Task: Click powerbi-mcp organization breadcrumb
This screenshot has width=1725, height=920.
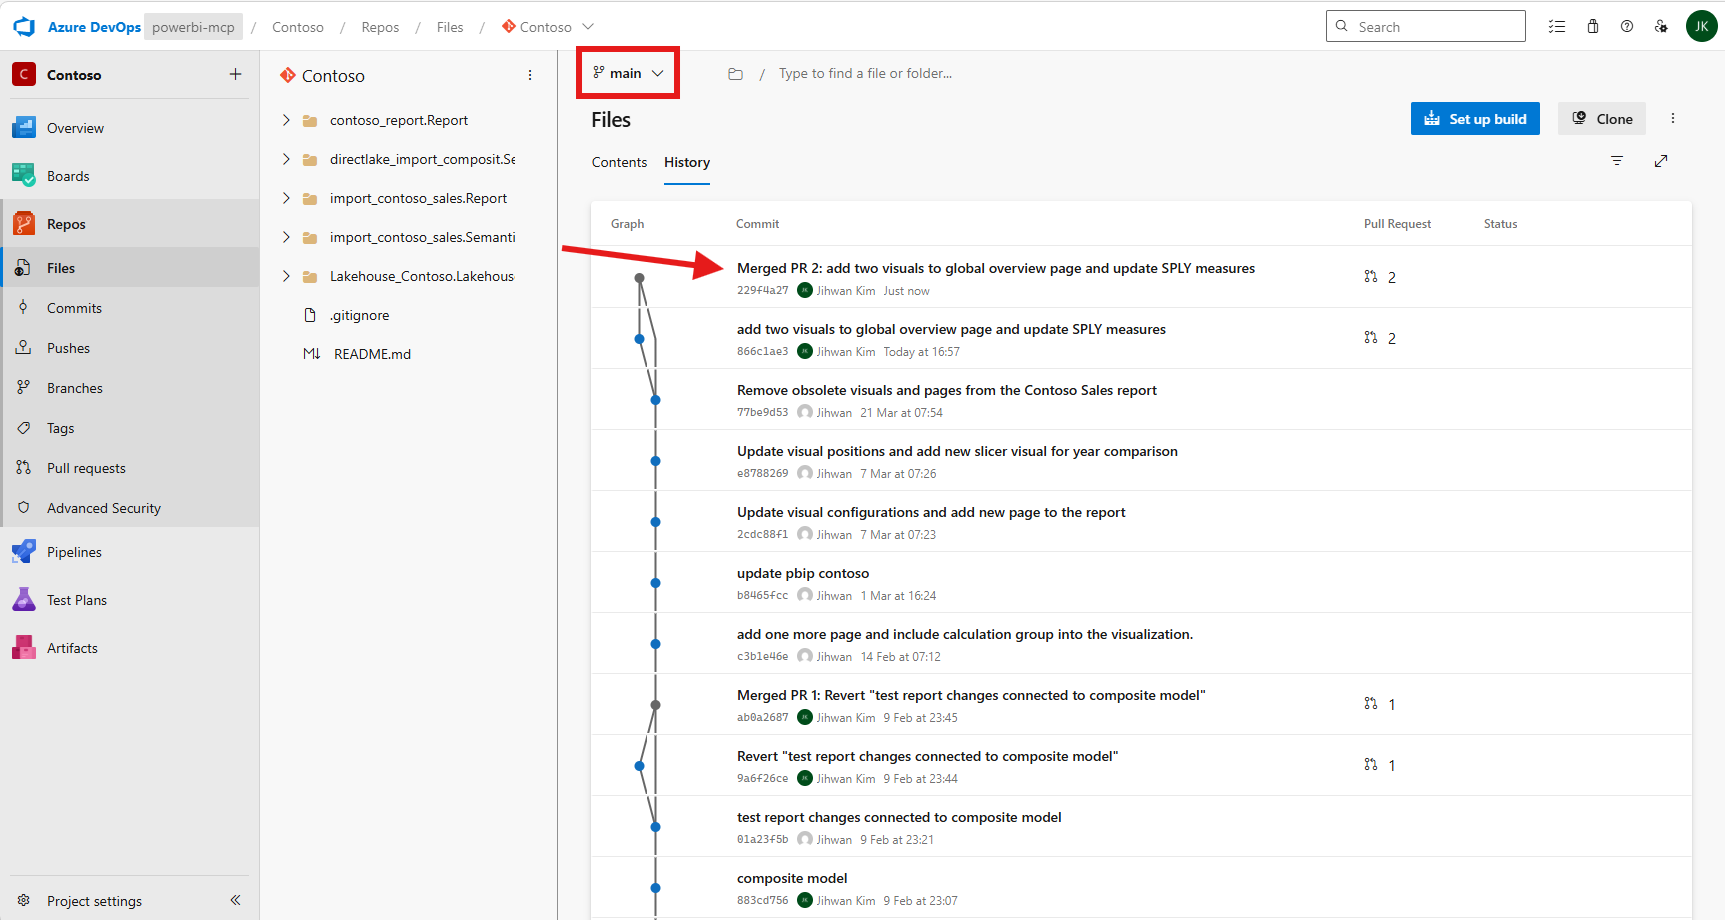Action: [193, 27]
